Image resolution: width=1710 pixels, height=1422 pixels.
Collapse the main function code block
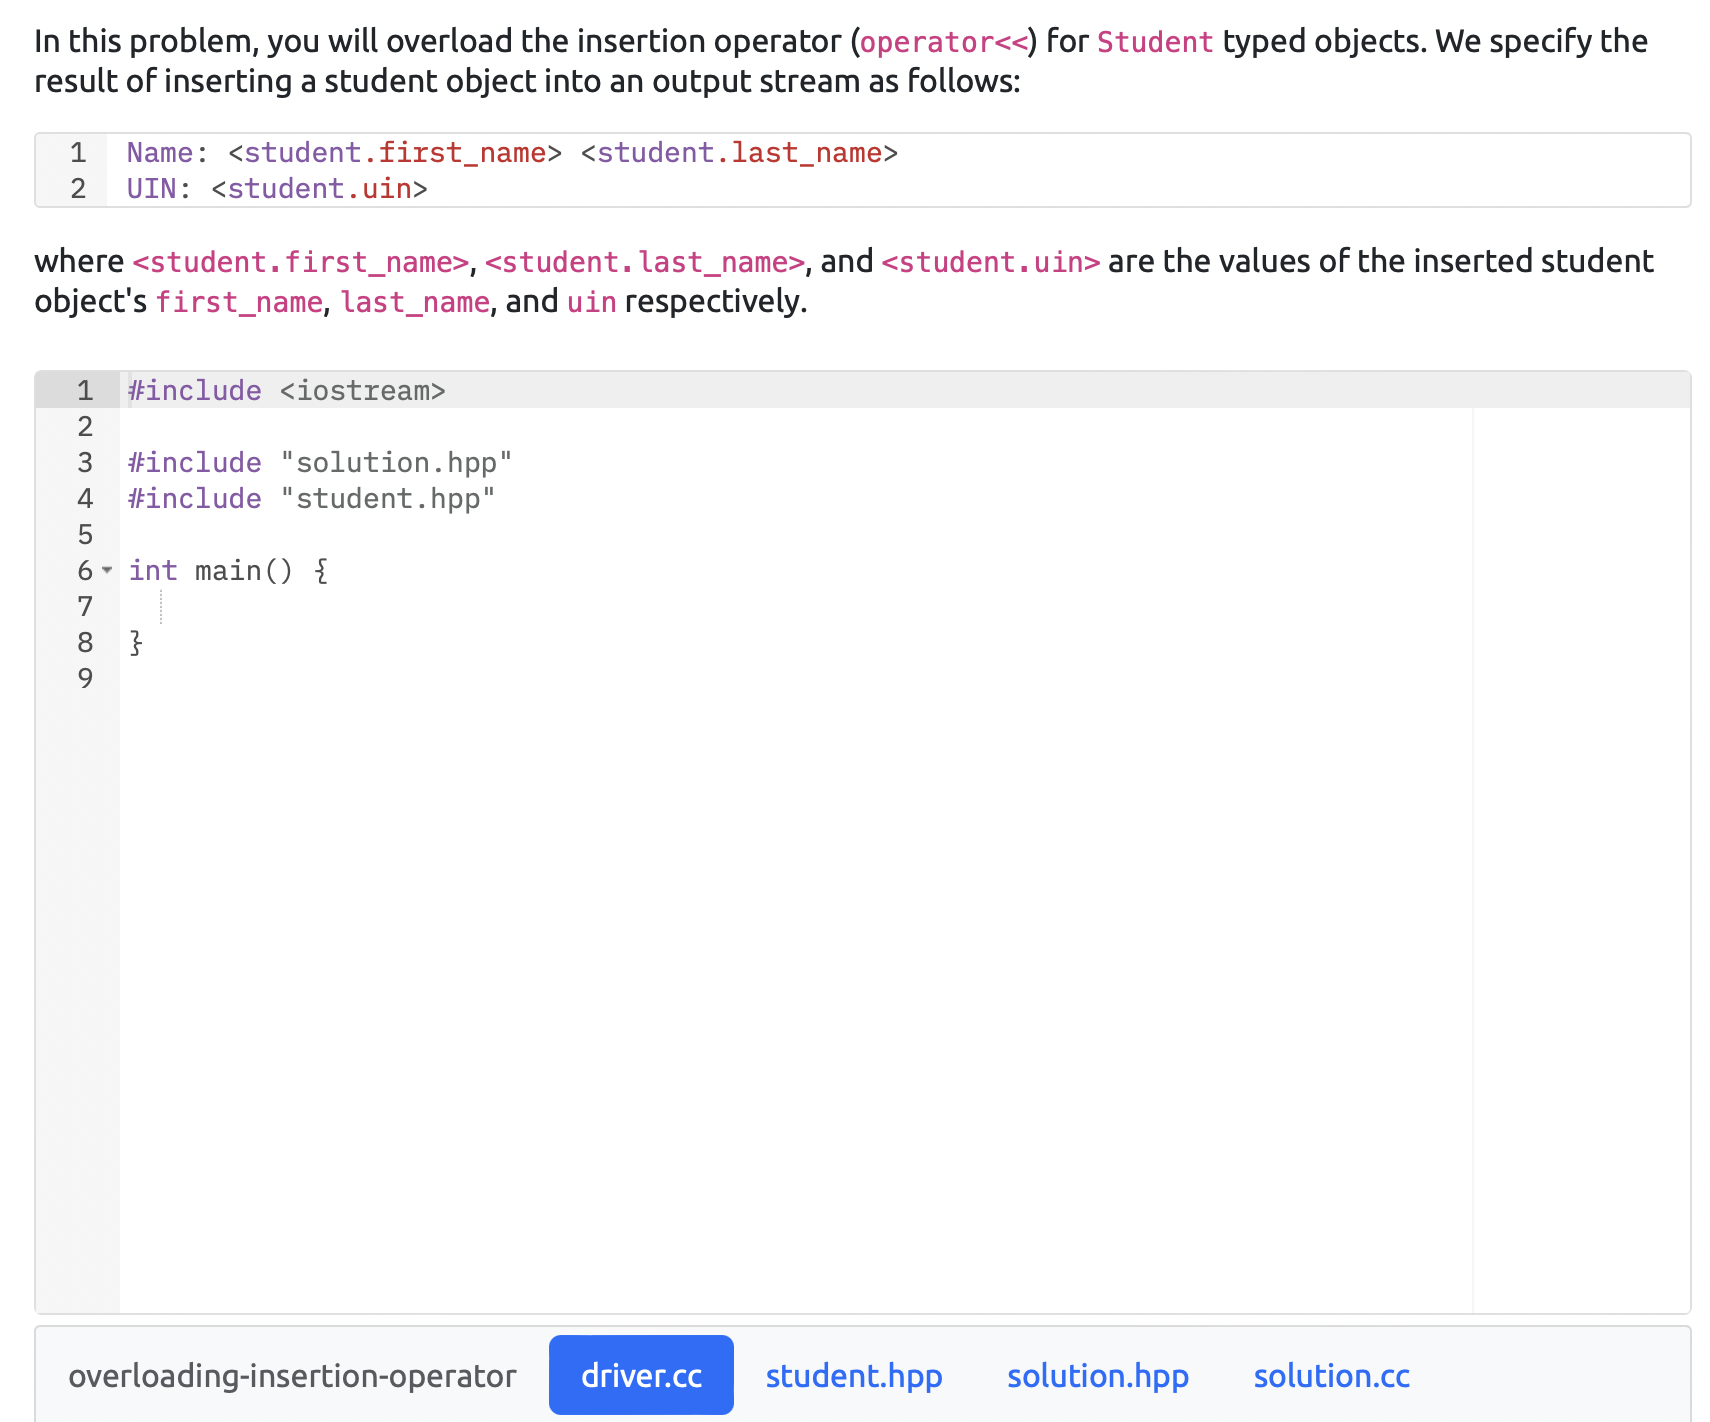point(106,571)
